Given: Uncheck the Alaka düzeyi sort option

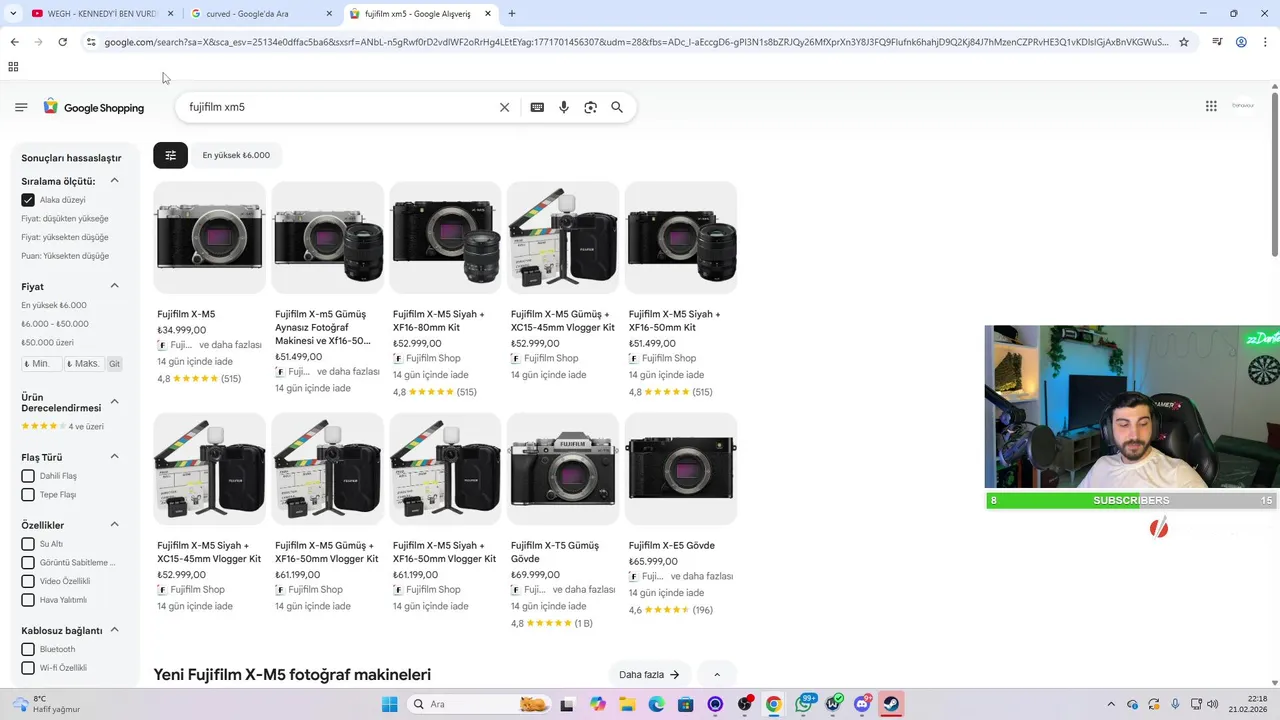Looking at the screenshot, I should [x=28, y=200].
